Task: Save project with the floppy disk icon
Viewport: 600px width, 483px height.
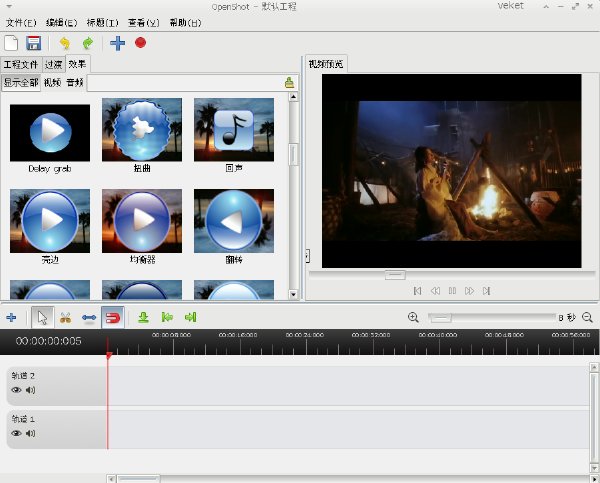Action: click(x=34, y=43)
